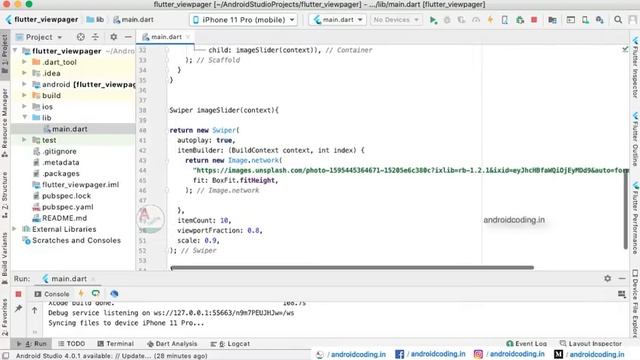Expand the test folder
Viewport: 640px width, 360px height.
click(24, 140)
